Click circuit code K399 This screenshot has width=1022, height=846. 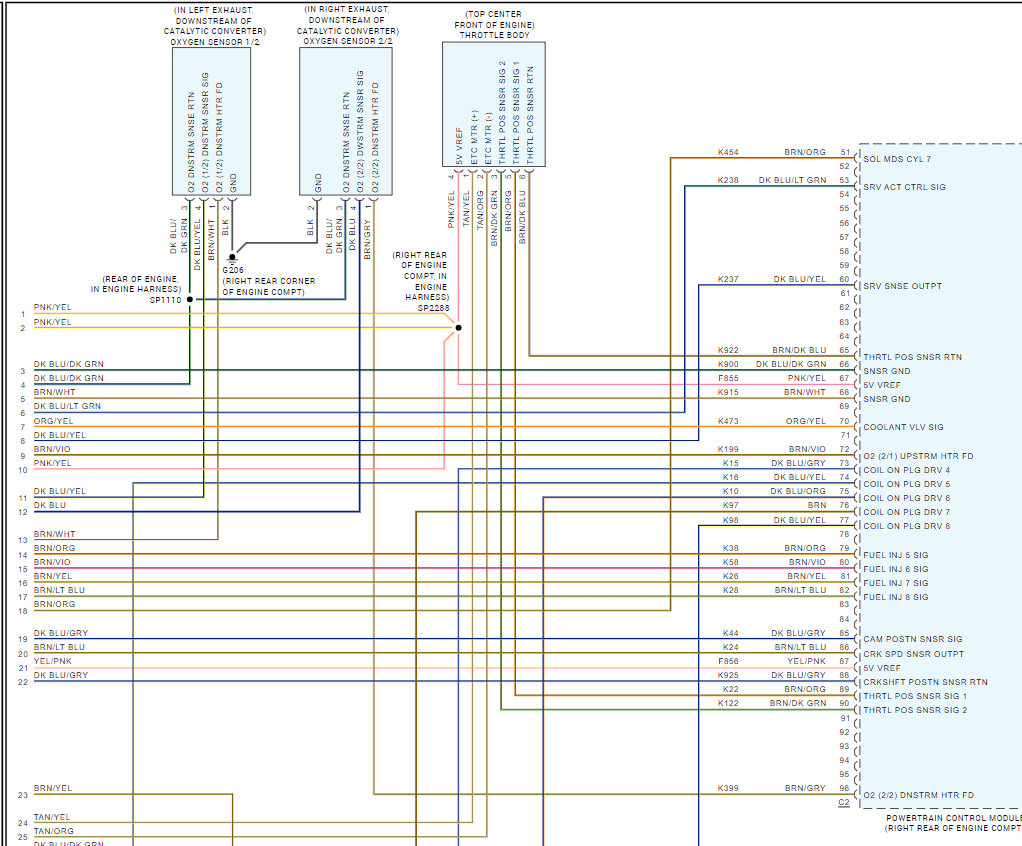coord(728,788)
